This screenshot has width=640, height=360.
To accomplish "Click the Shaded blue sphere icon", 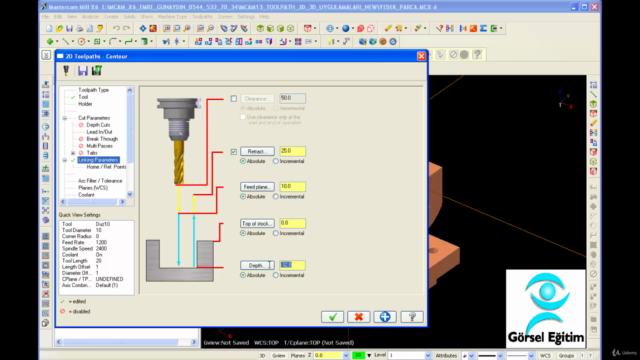I will click(x=346, y=28).
